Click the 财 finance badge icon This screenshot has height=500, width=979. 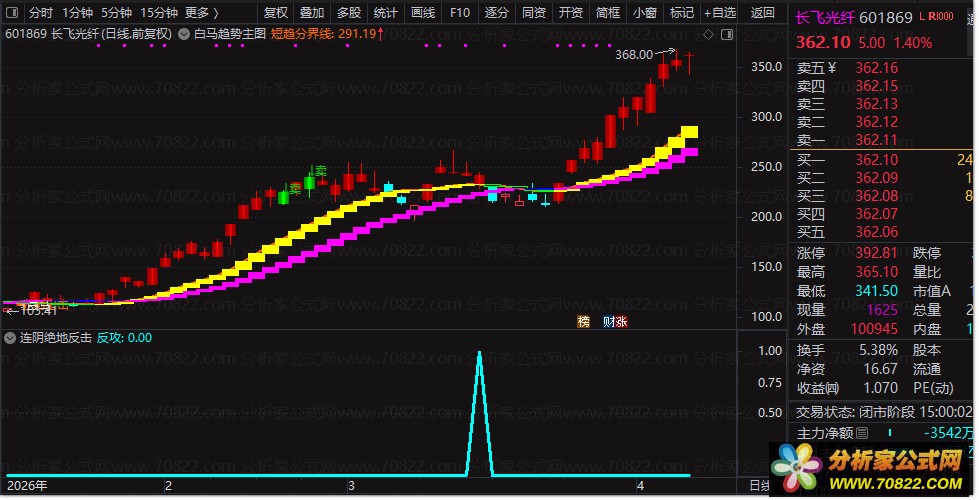pos(609,321)
